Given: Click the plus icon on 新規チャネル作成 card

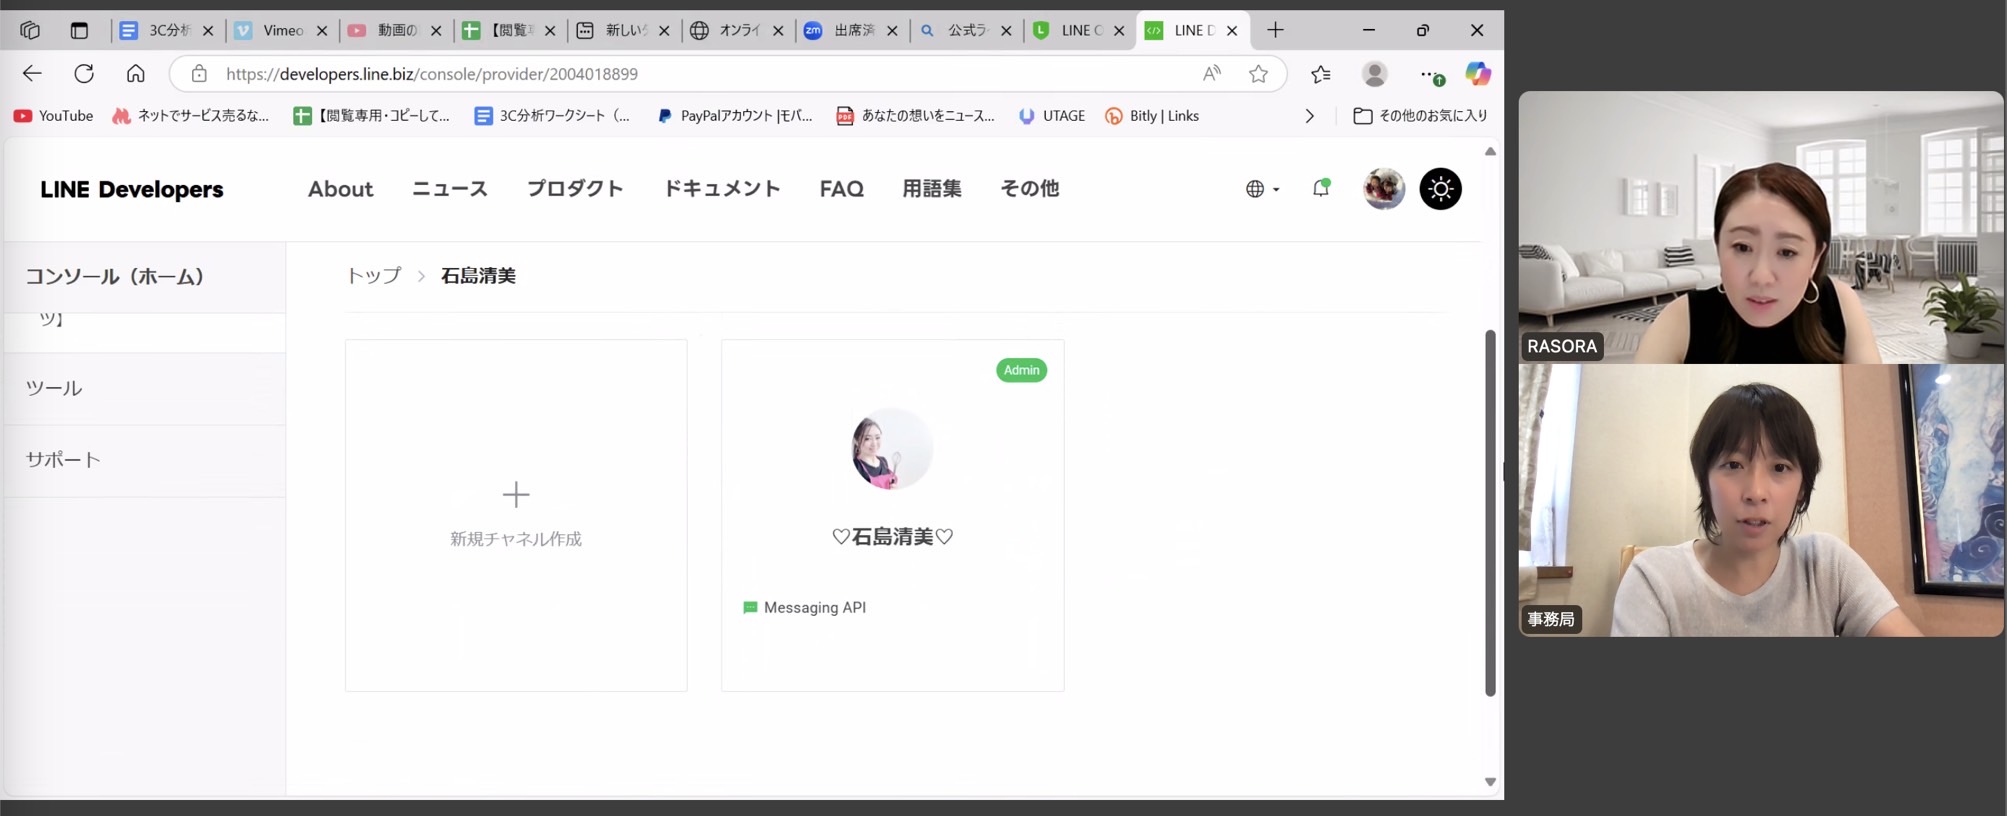Looking at the screenshot, I should pyautogui.click(x=516, y=494).
